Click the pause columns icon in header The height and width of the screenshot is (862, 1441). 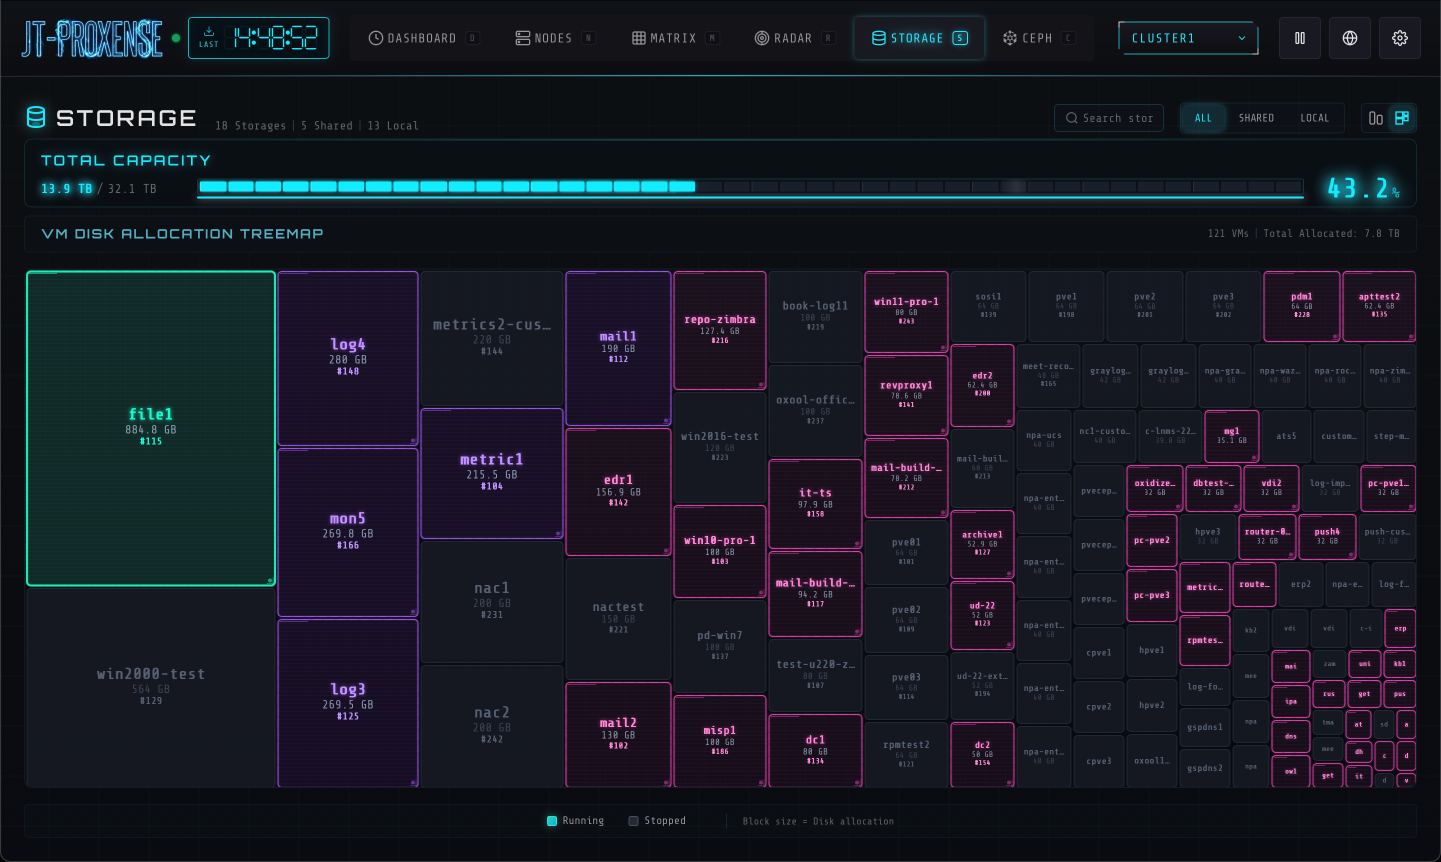[x=1300, y=38]
